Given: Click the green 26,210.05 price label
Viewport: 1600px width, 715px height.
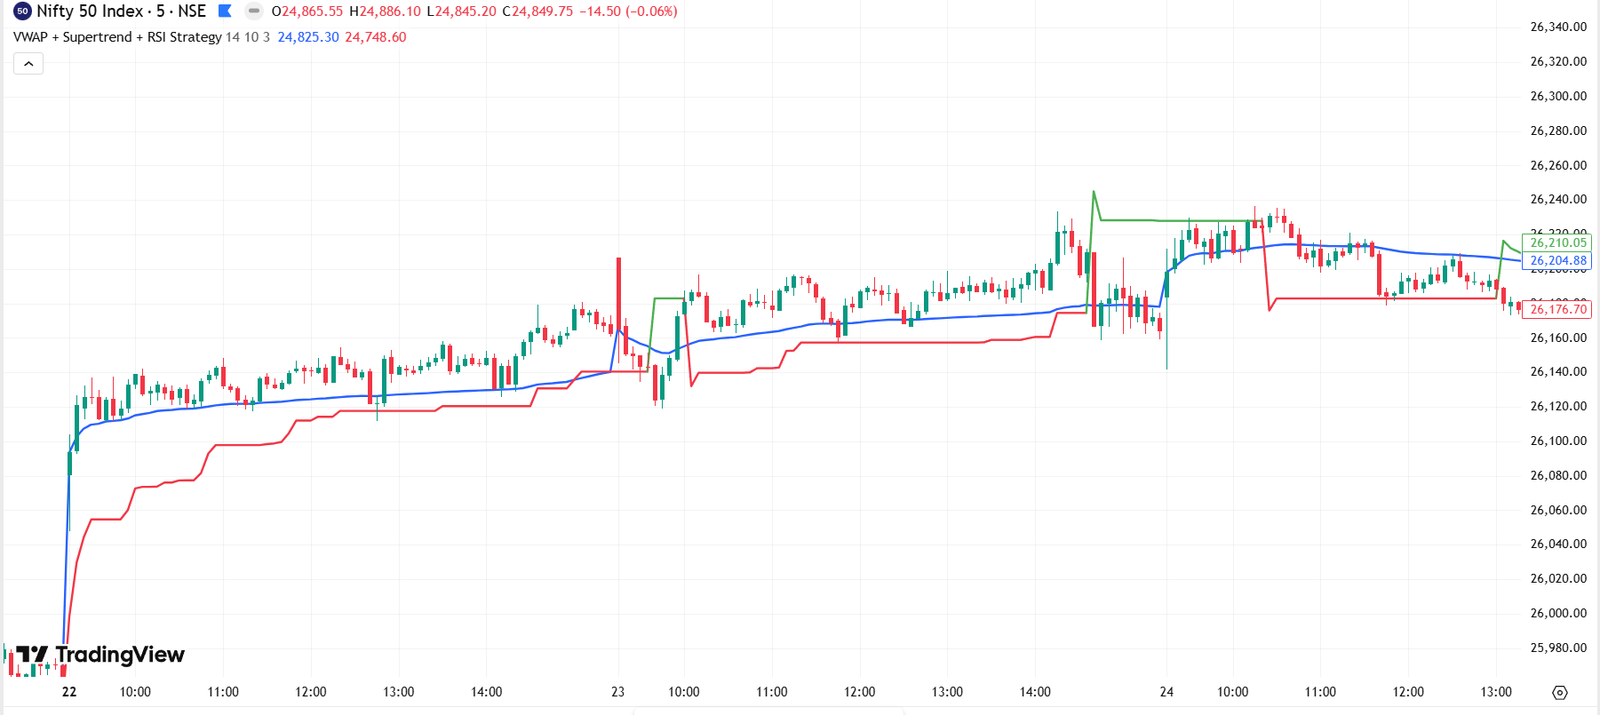Looking at the screenshot, I should pyautogui.click(x=1557, y=243).
